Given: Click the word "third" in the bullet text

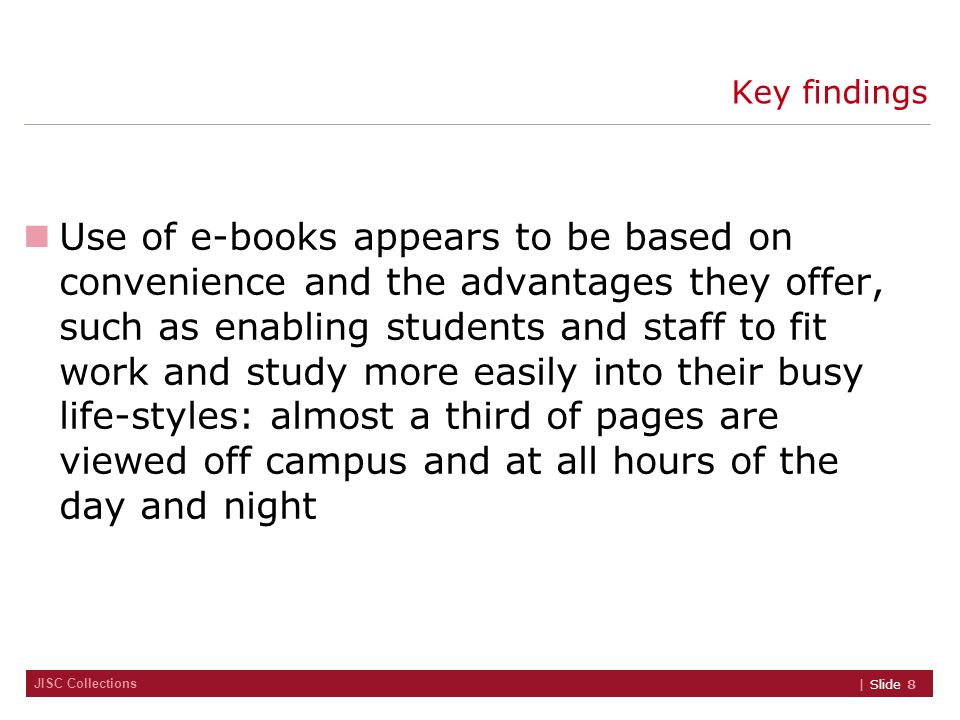Looking at the screenshot, I should (487, 416).
